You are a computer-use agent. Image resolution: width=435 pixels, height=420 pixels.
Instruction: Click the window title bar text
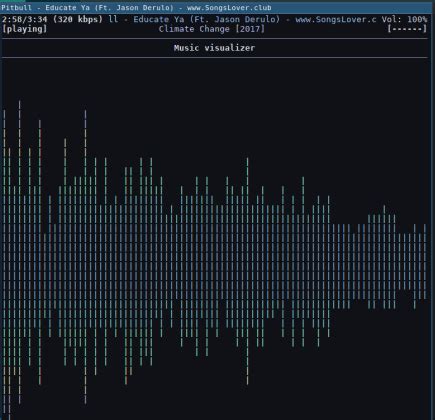136,7
